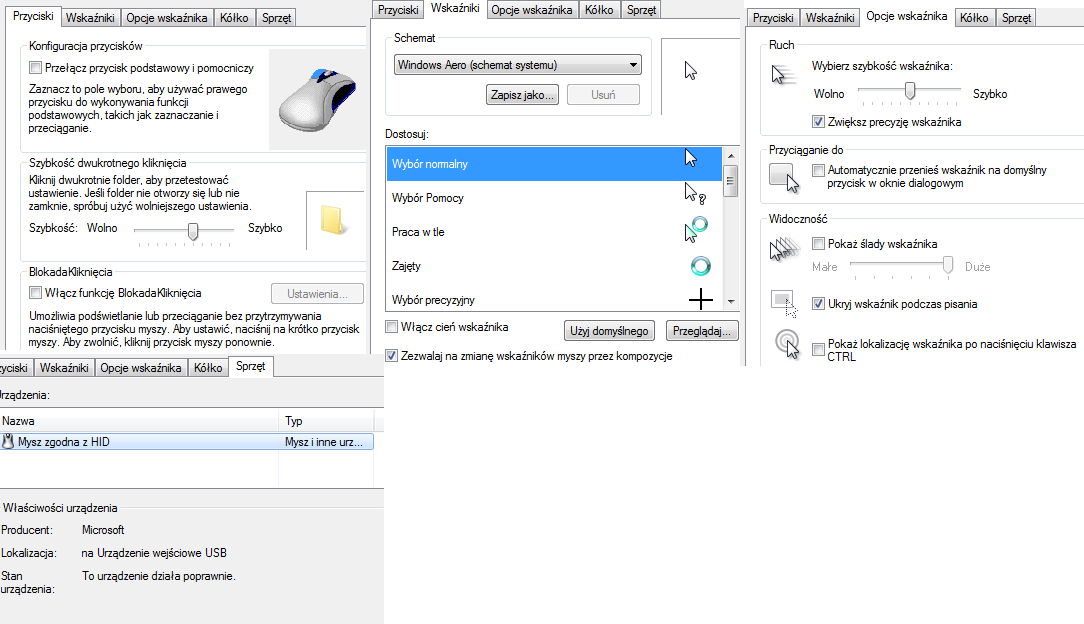Click the Przeglądaj... button

(702, 331)
